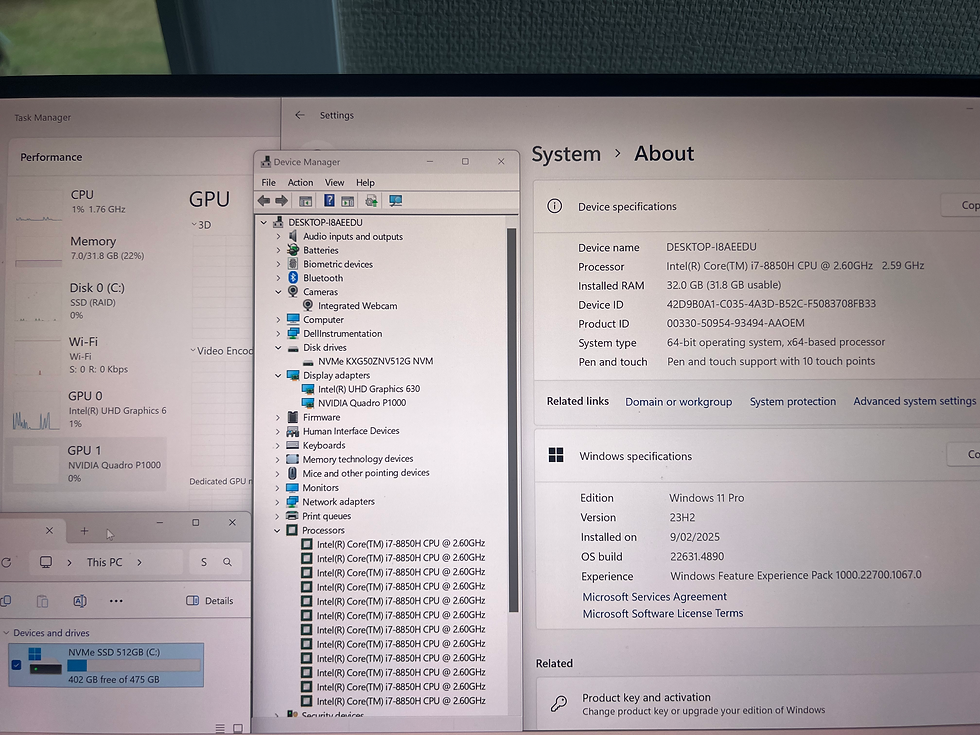Click the C: drive capacity usage bar
980x735 pixels.
[x=134, y=666]
